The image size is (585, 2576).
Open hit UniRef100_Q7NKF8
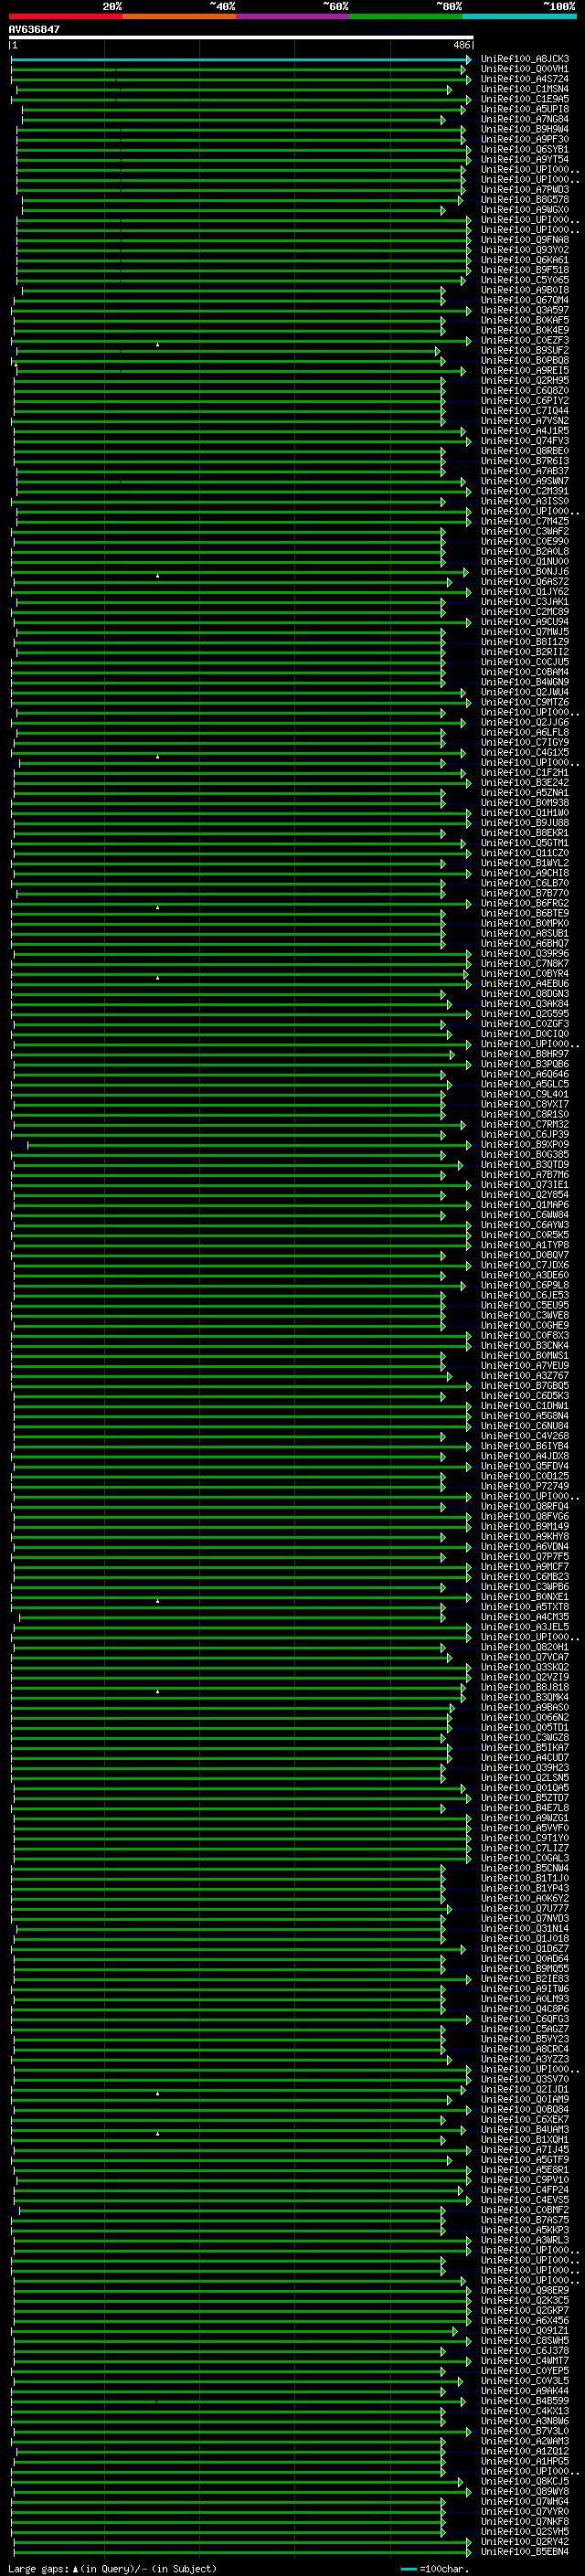click(x=525, y=2521)
